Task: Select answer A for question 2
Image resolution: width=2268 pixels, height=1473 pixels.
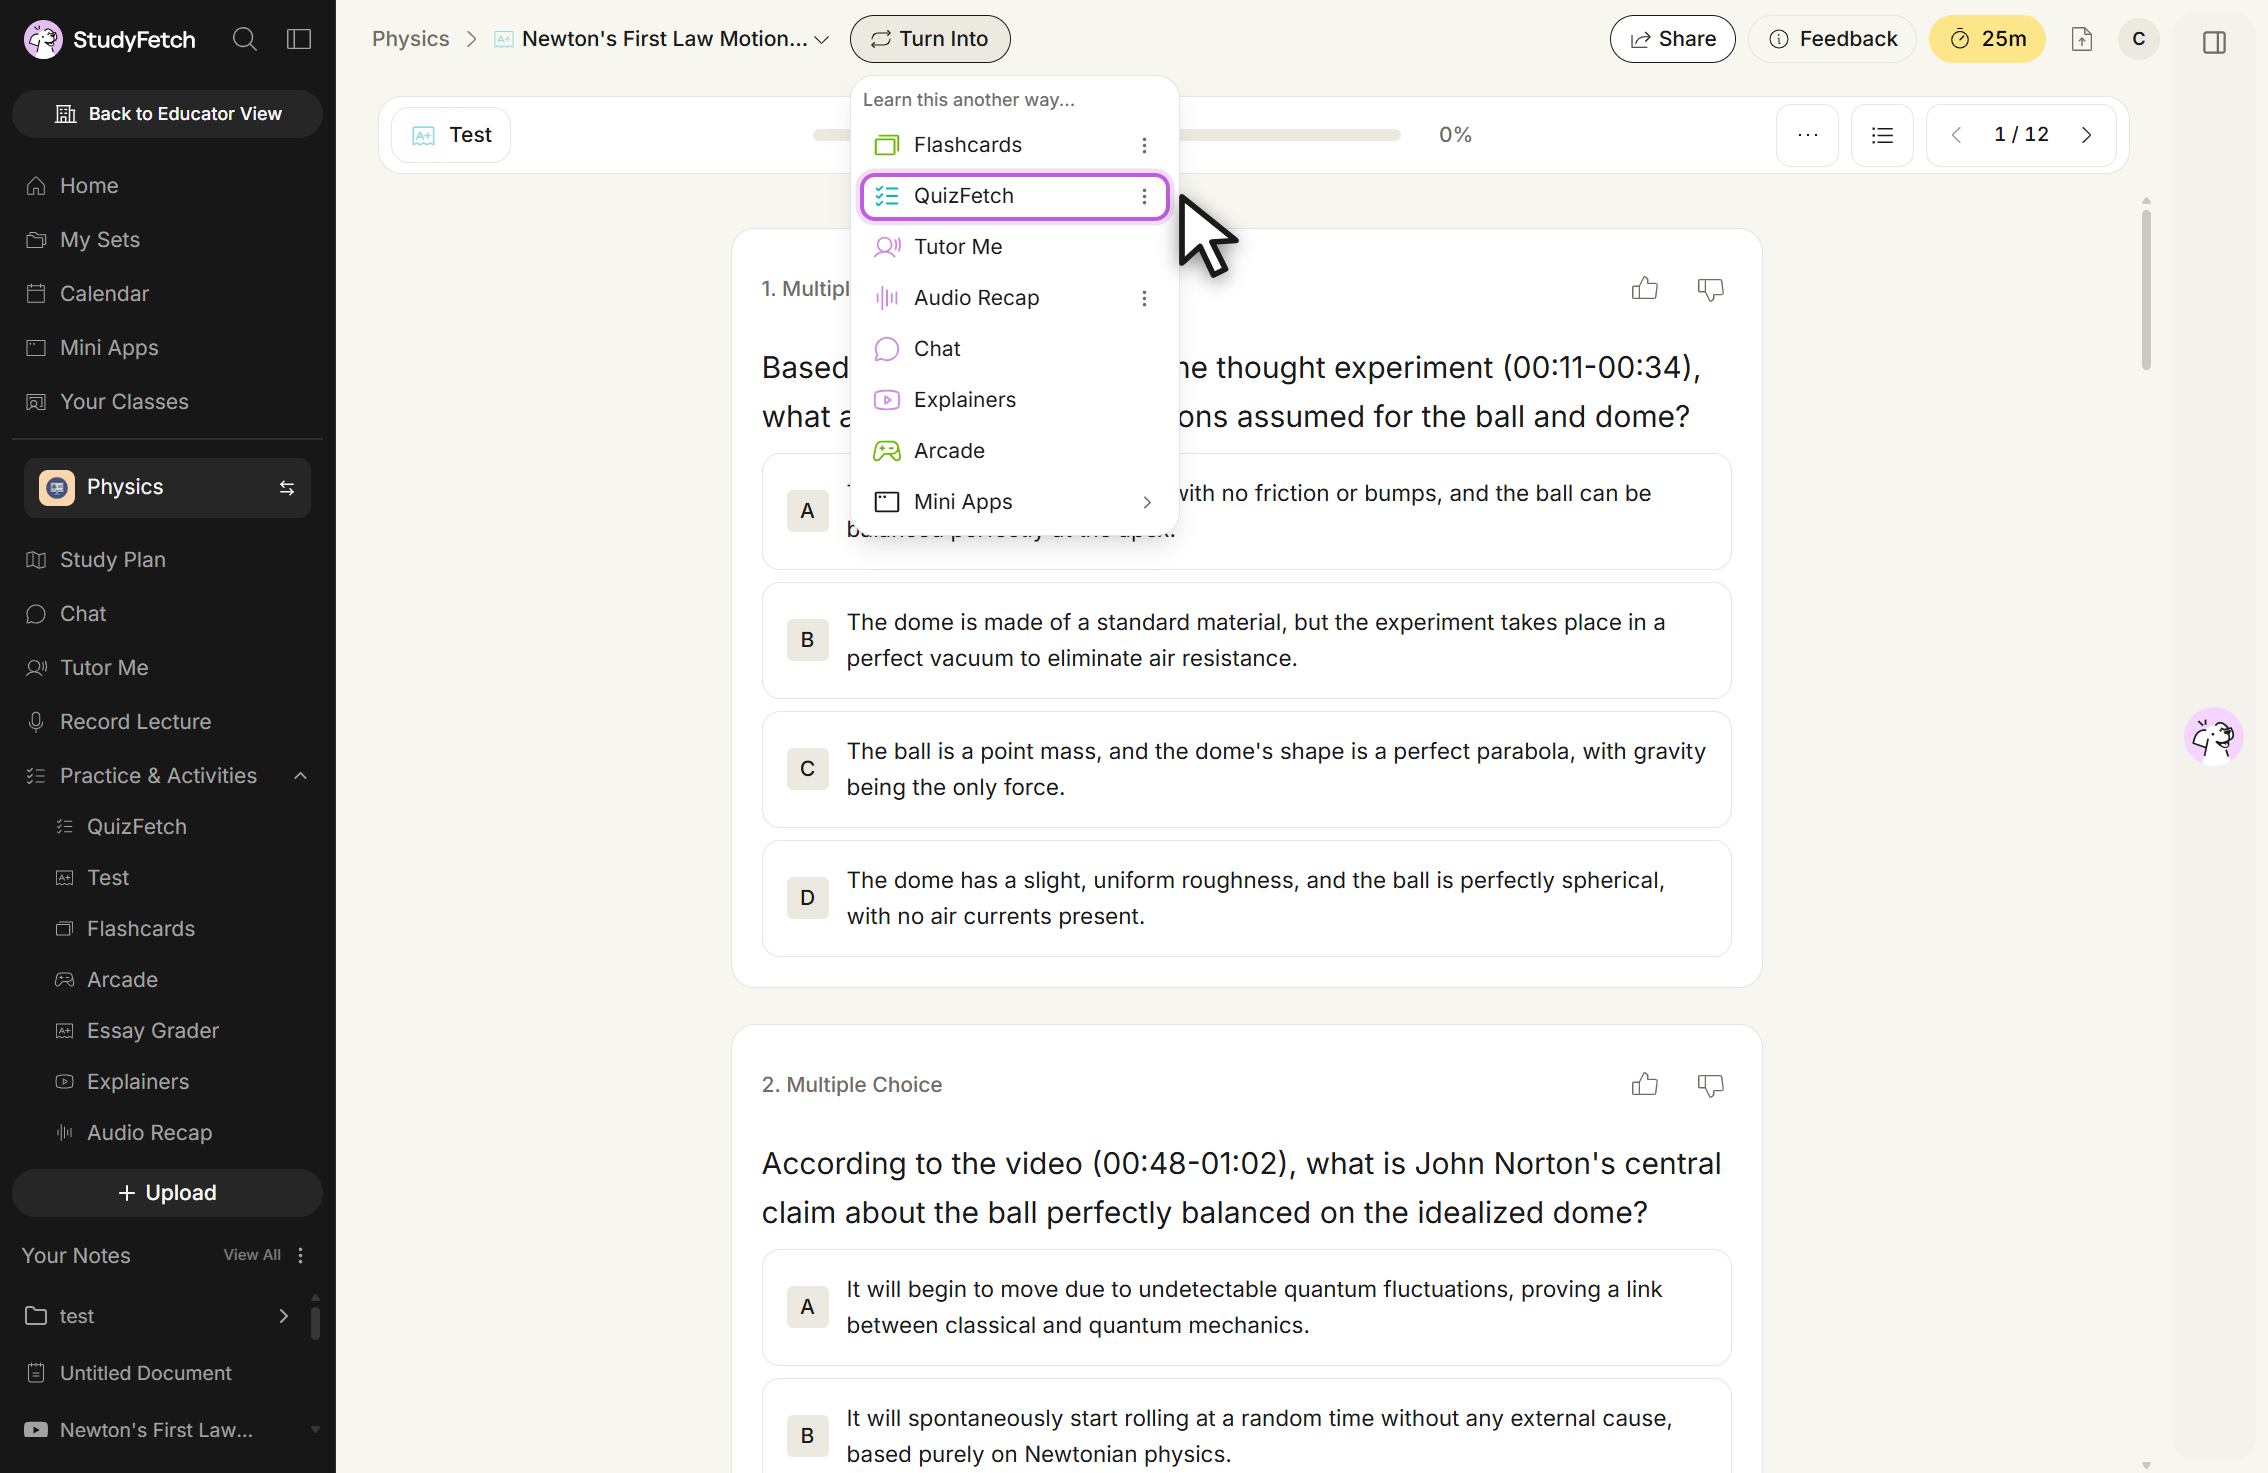Action: [1247, 1307]
